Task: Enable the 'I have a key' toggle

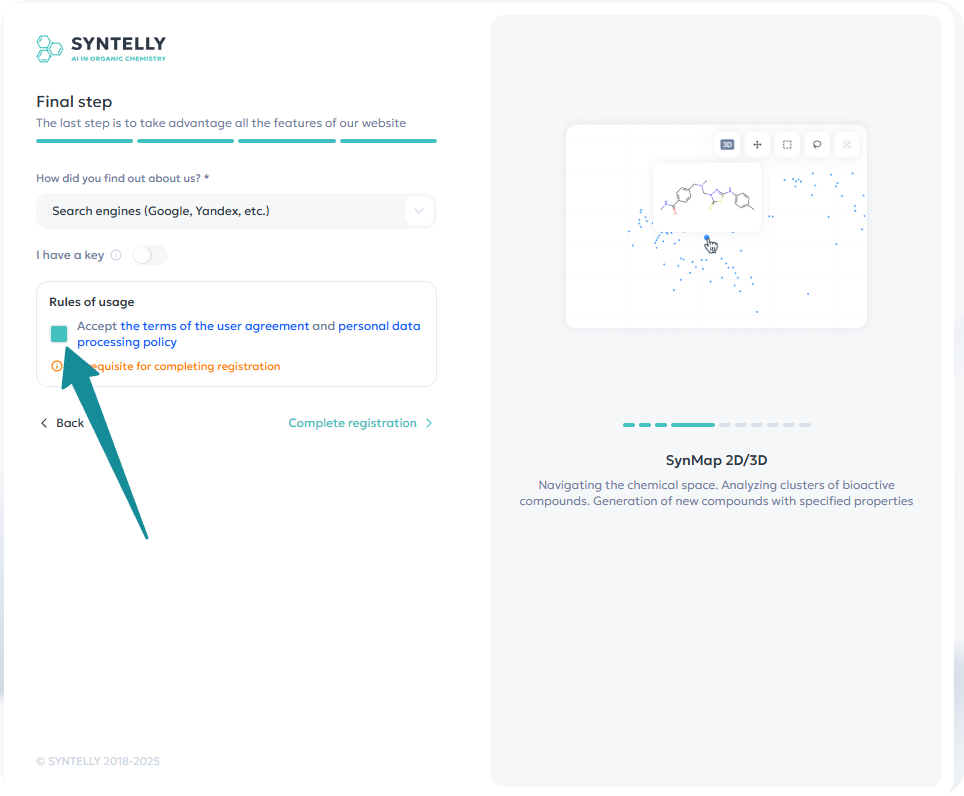Action: click(150, 255)
